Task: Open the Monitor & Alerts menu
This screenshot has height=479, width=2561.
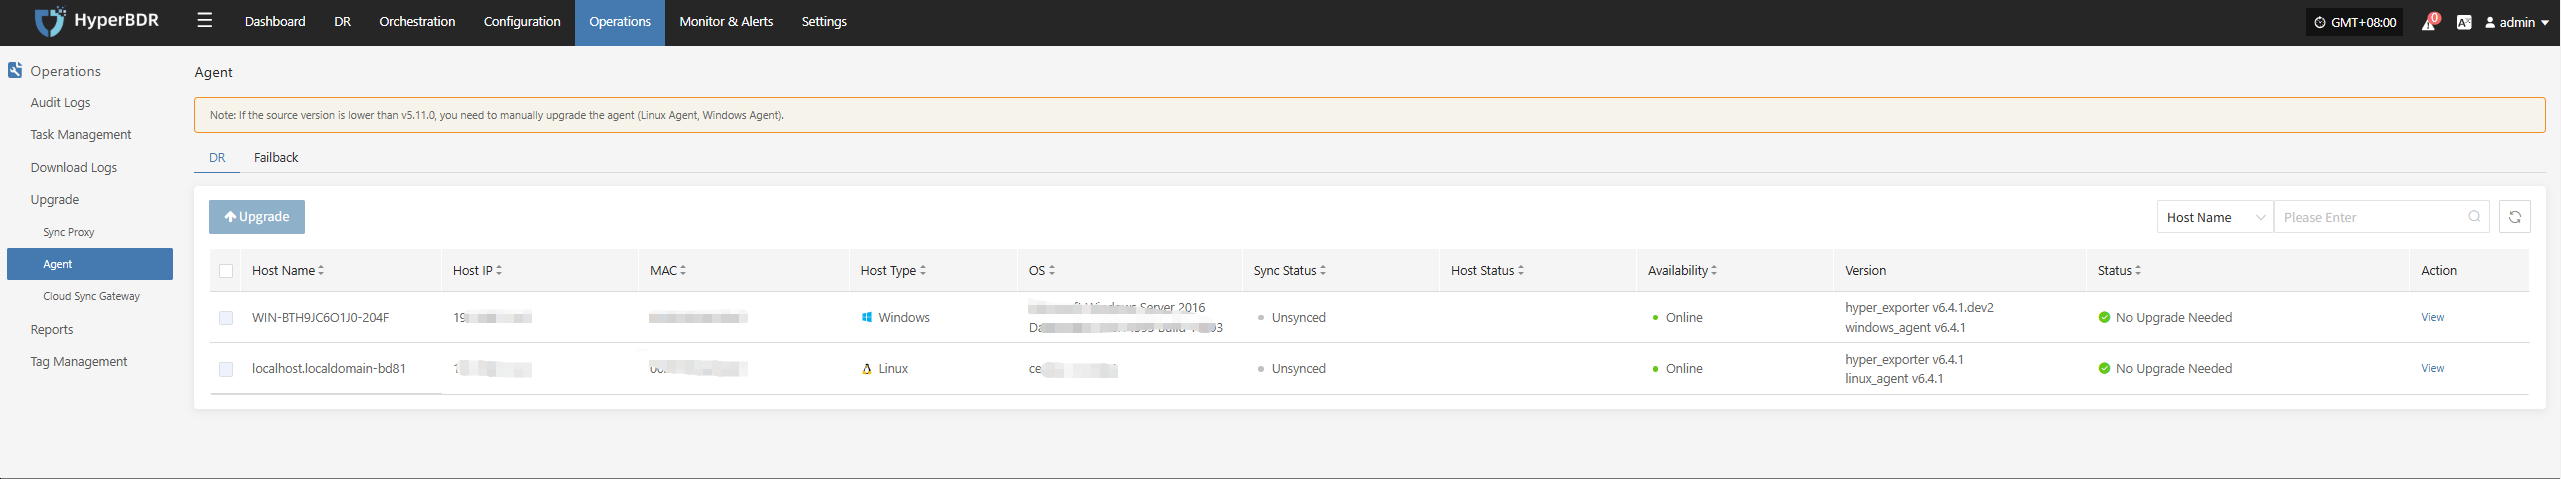Action: click(726, 22)
